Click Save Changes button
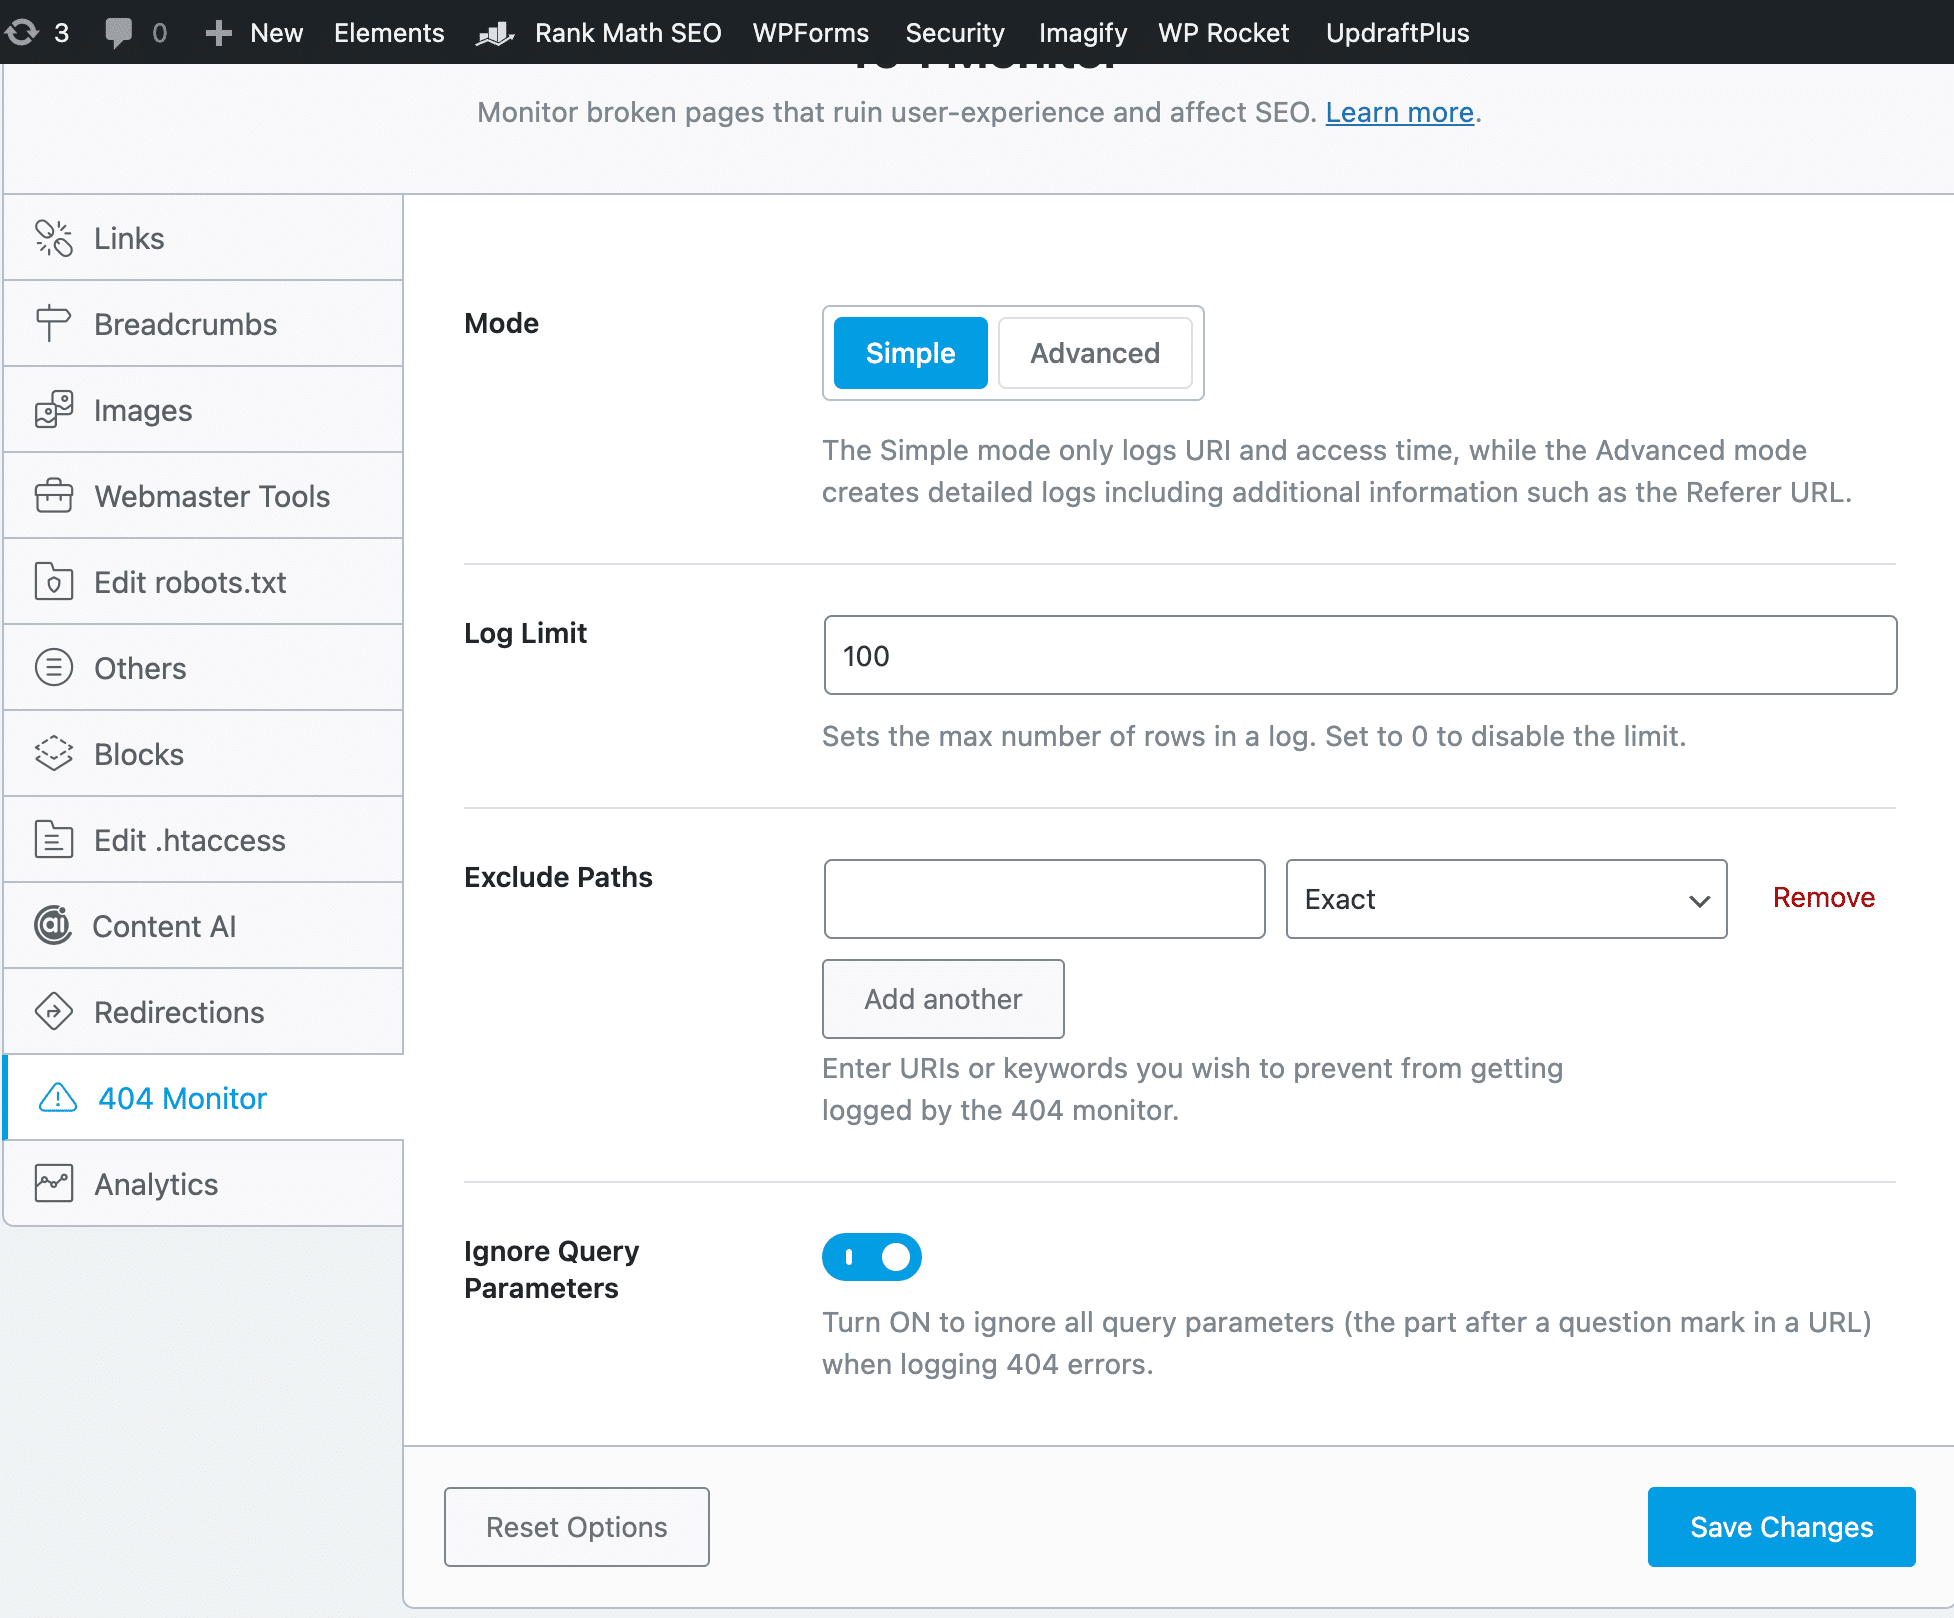 tap(1781, 1527)
